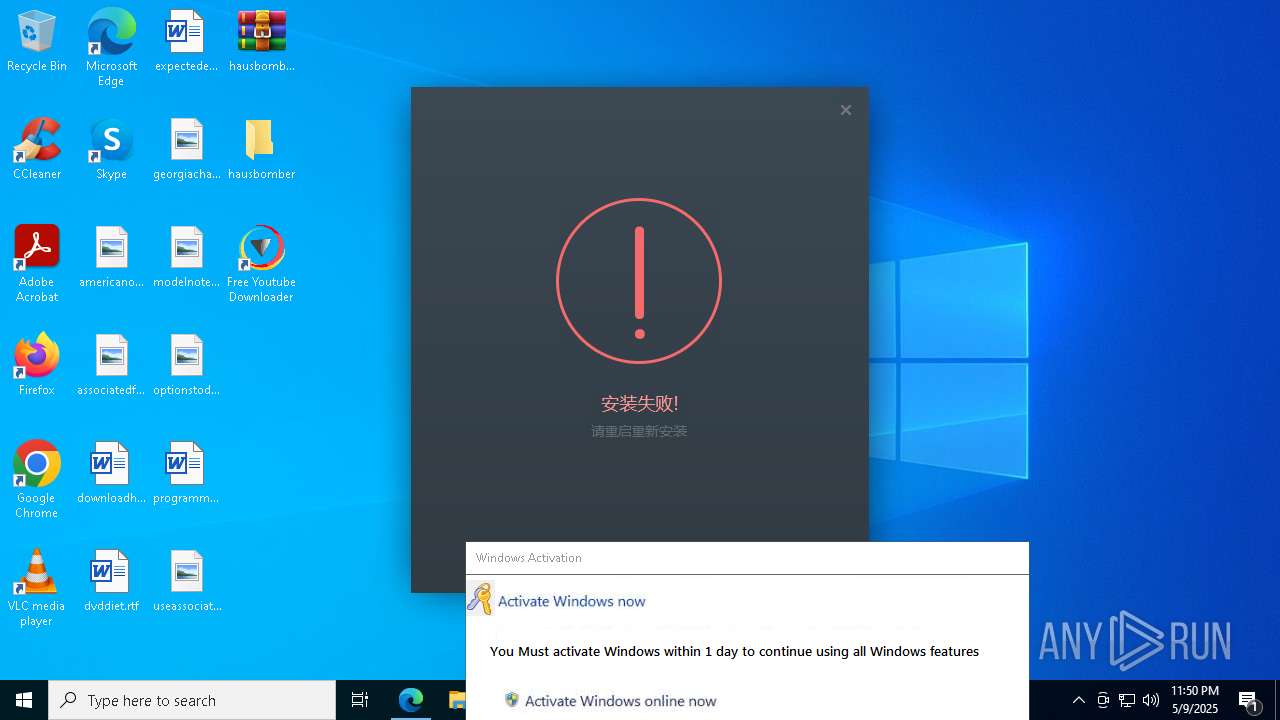Click the network tray icon
Screen dimensions: 1280x720
coord(1127,700)
